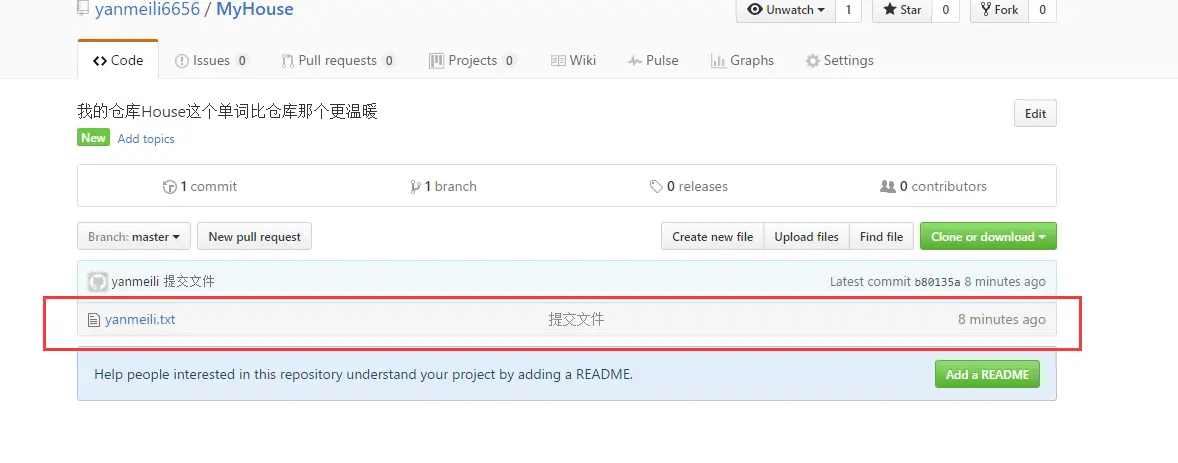Open the Pull requests tab
This screenshot has width=1178, height=463.
click(338, 60)
